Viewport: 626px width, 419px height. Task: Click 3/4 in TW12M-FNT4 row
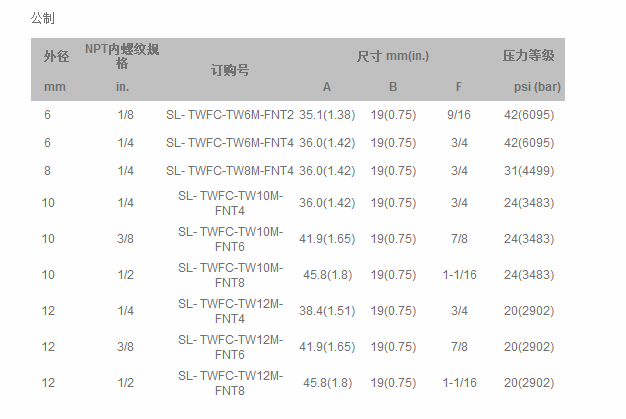459,311
